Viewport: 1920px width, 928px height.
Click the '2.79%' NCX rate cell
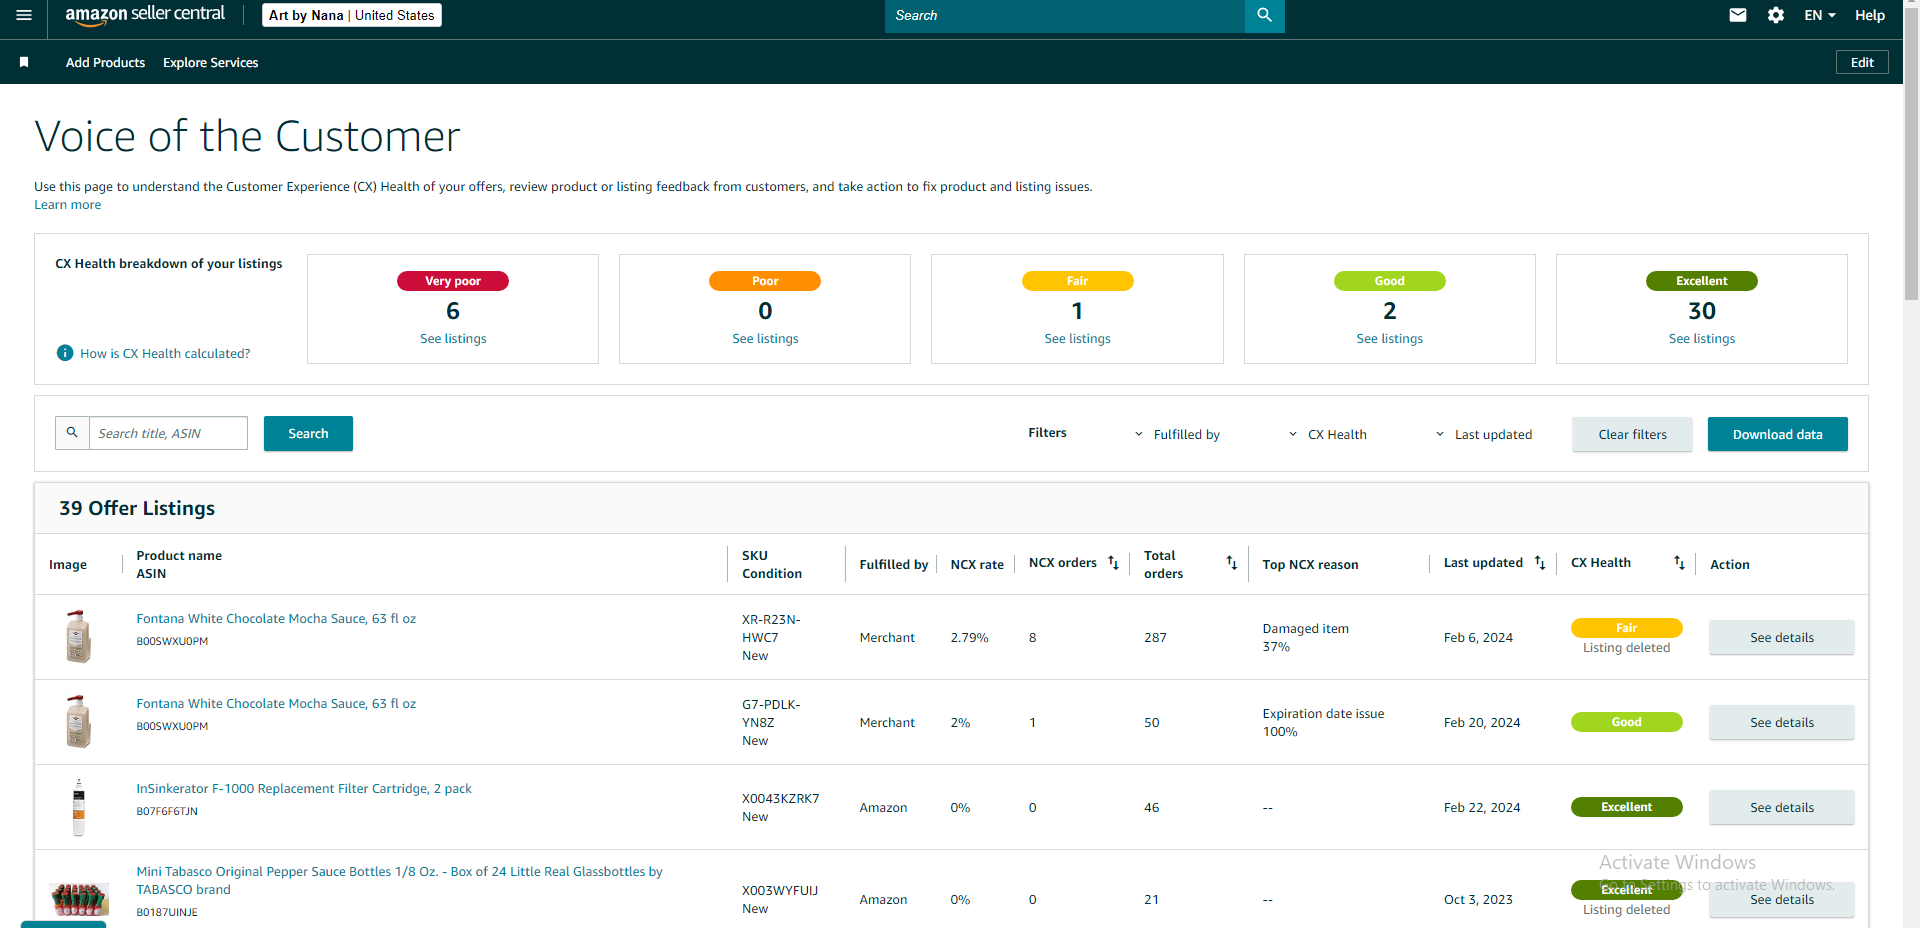pos(969,638)
